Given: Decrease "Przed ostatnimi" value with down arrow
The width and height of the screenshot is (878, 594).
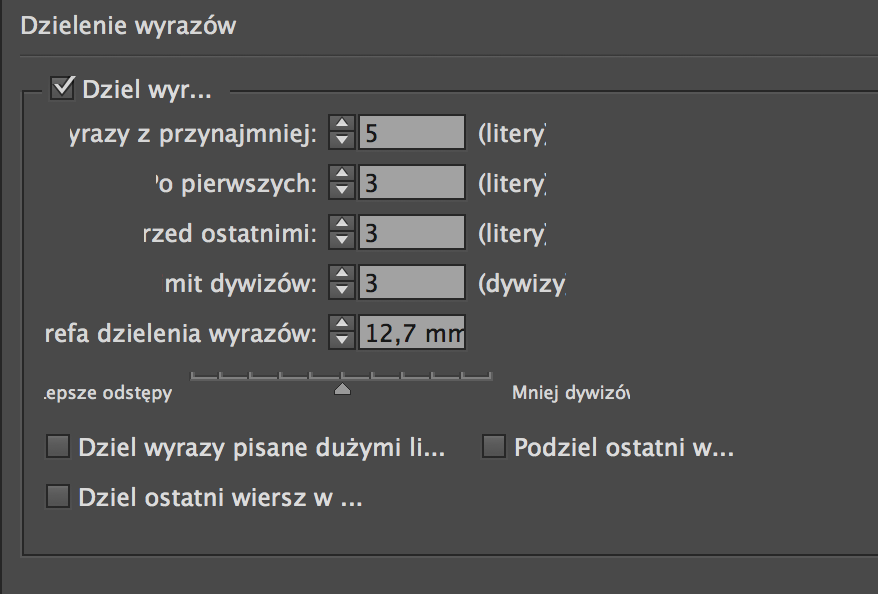Looking at the screenshot, I should click(342, 240).
